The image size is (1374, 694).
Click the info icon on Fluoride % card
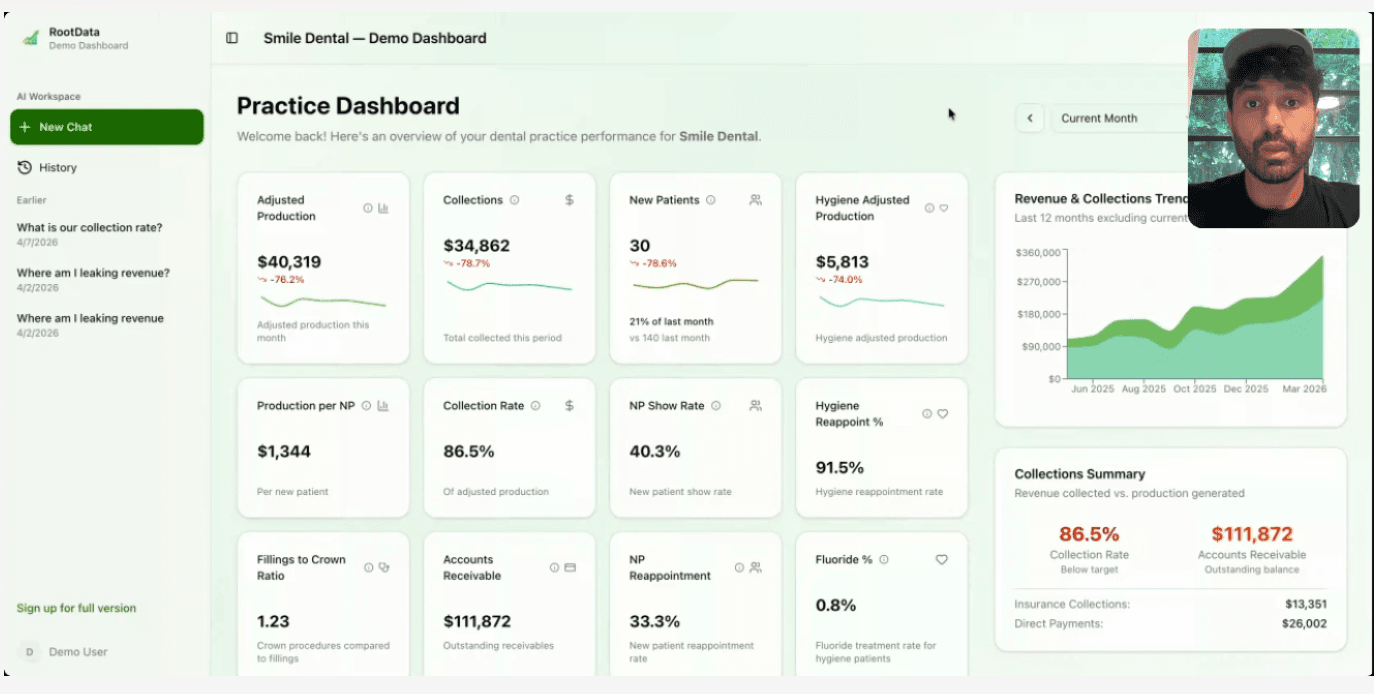[883, 560]
